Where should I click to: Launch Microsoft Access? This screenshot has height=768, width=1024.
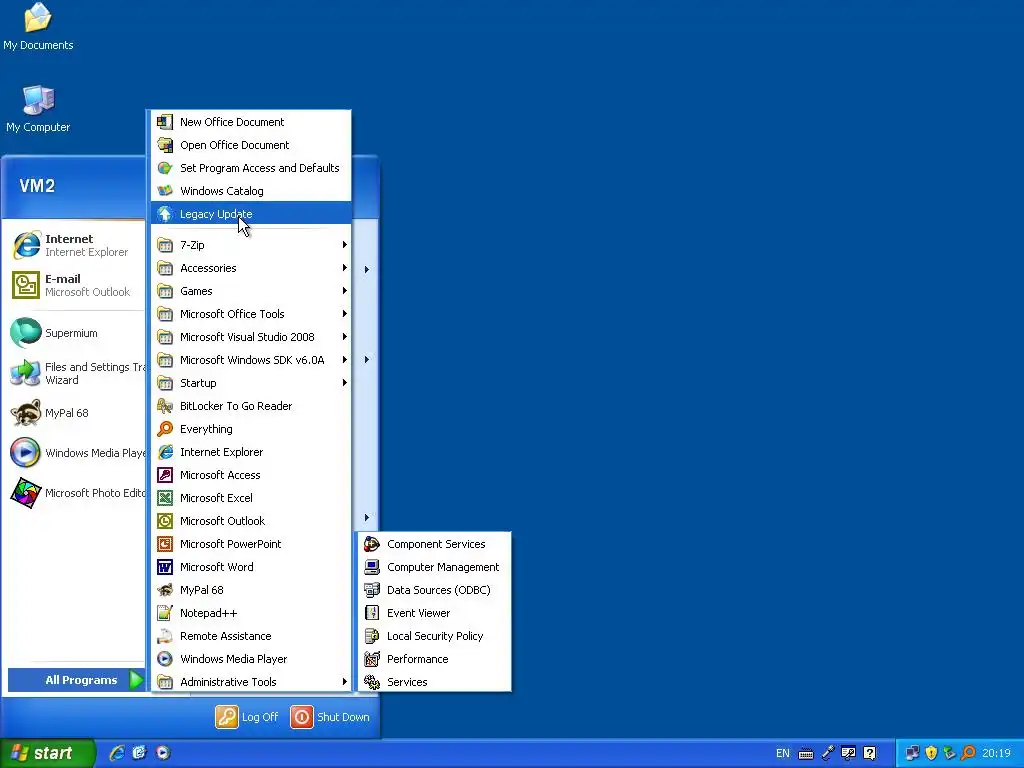pyautogui.click(x=251, y=475)
